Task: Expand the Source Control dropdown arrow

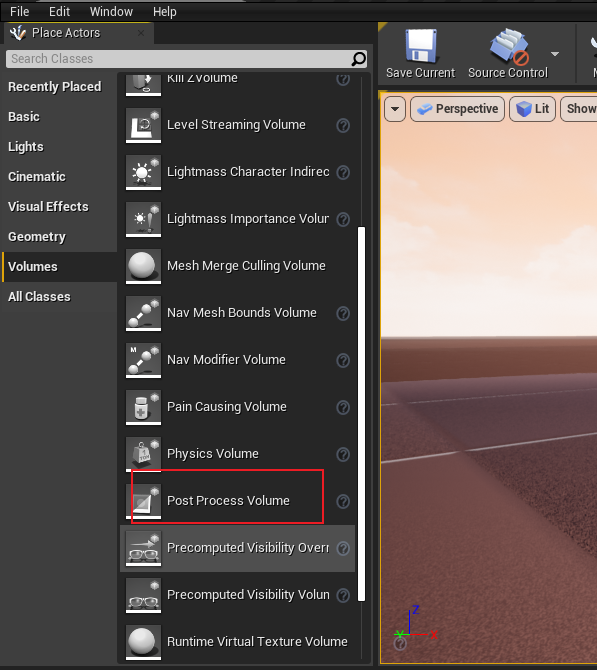Action: pyautogui.click(x=555, y=54)
